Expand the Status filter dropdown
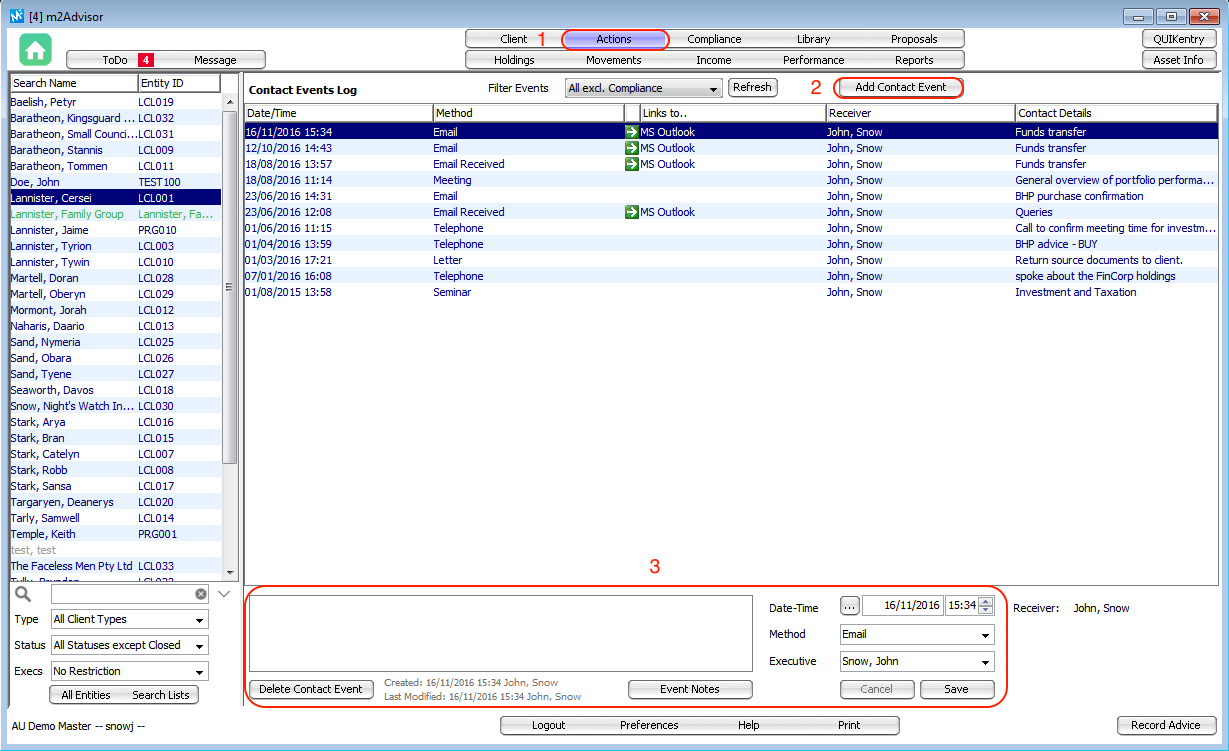The width and height of the screenshot is (1229, 751). (x=130, y=646)
